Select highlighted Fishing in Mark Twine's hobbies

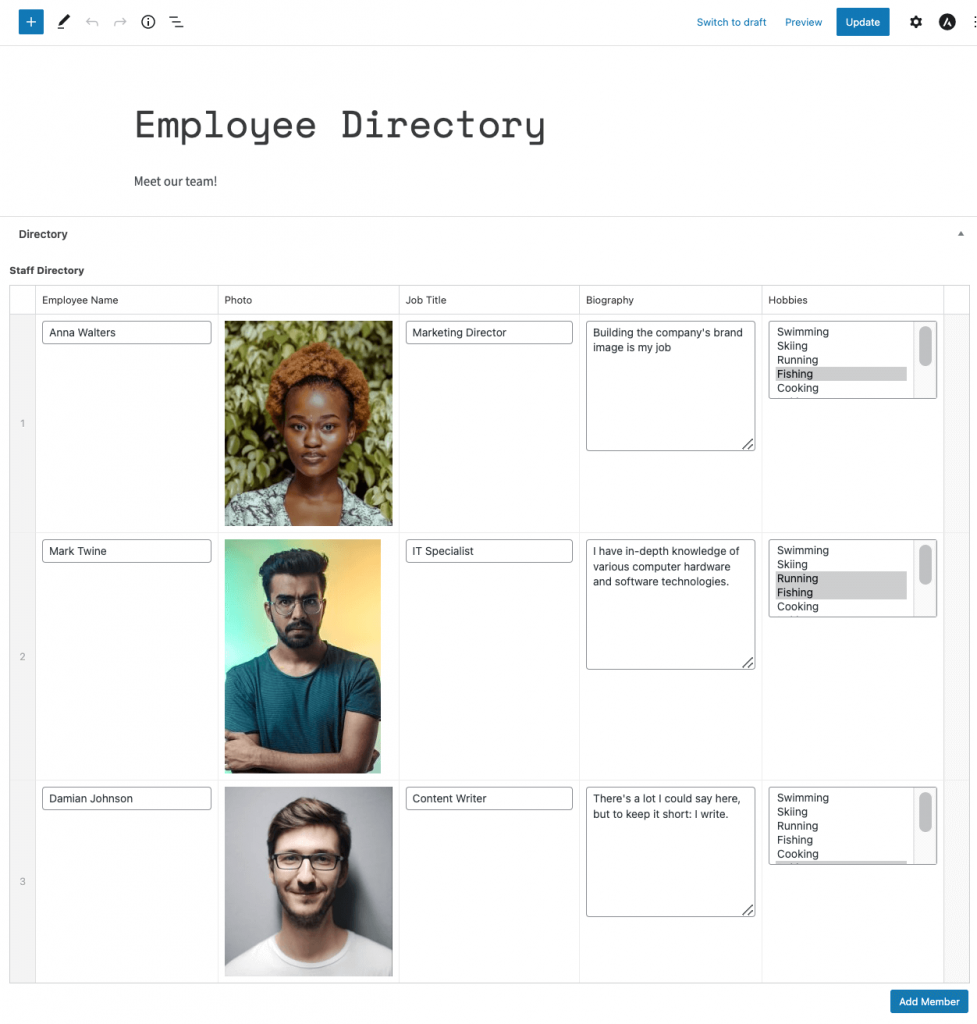[x=841, y=593]
